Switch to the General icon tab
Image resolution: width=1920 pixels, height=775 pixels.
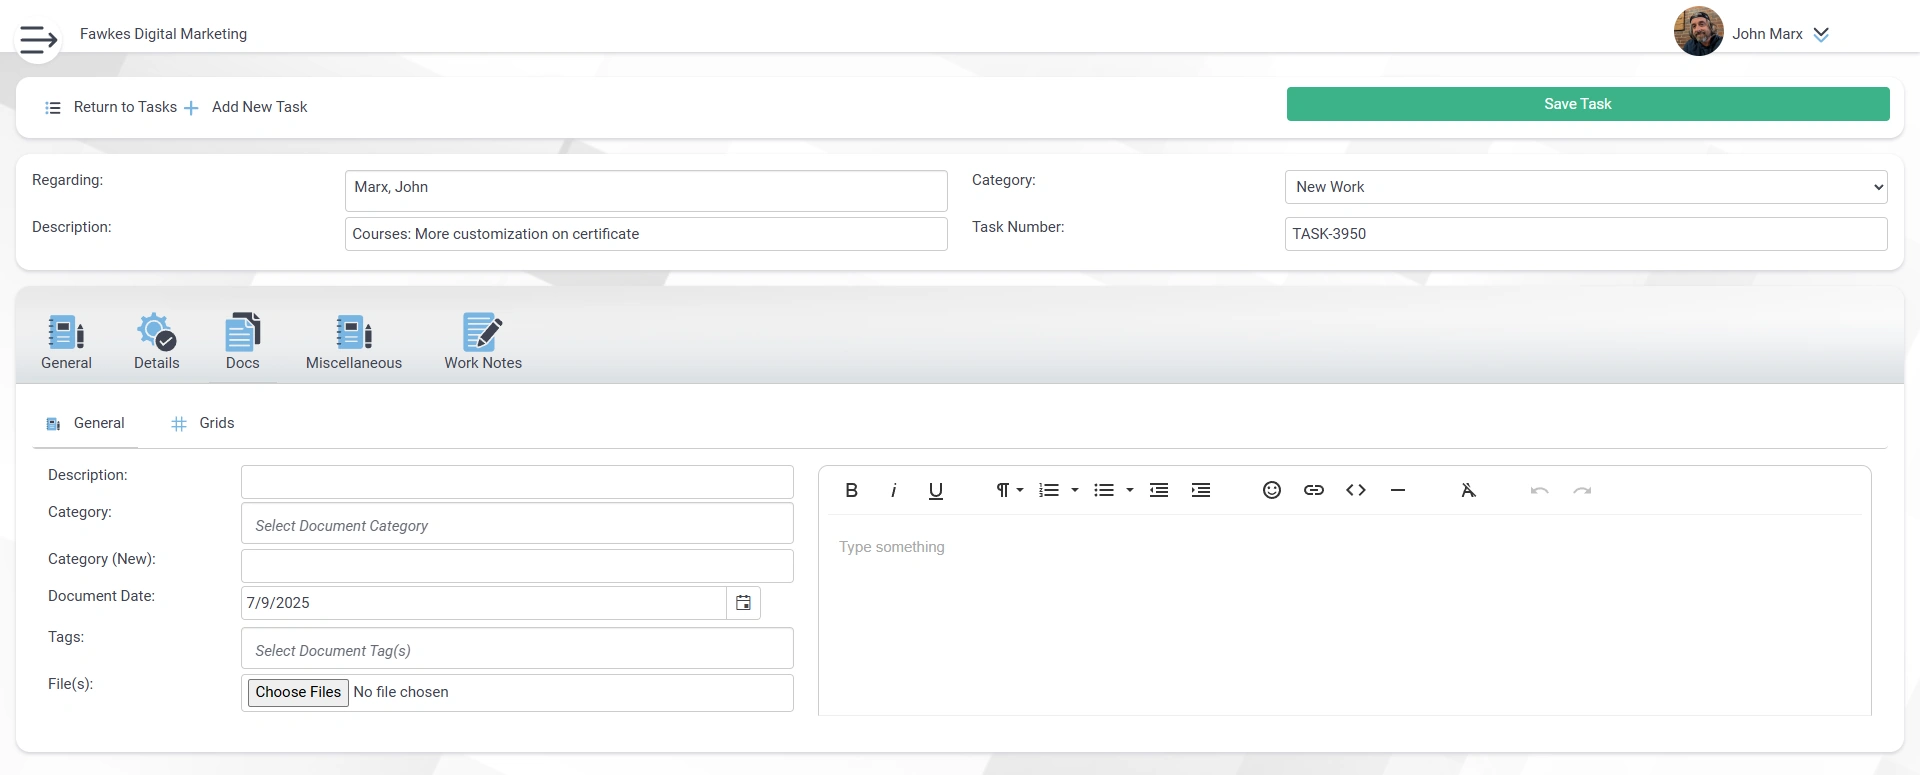click(x=66, y=342)
